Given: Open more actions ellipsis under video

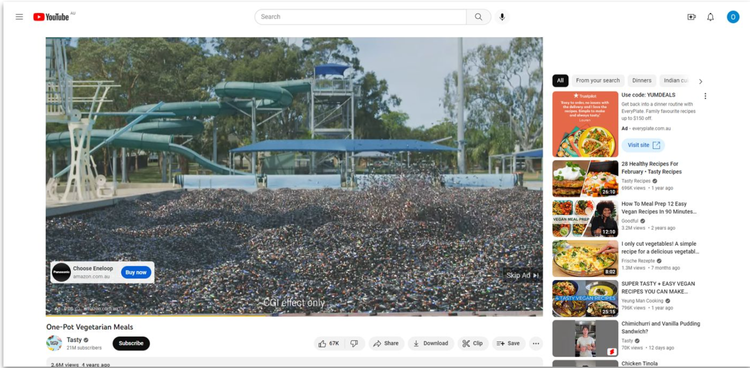Looking at the screenshot, I should click(x=536, y=343).
